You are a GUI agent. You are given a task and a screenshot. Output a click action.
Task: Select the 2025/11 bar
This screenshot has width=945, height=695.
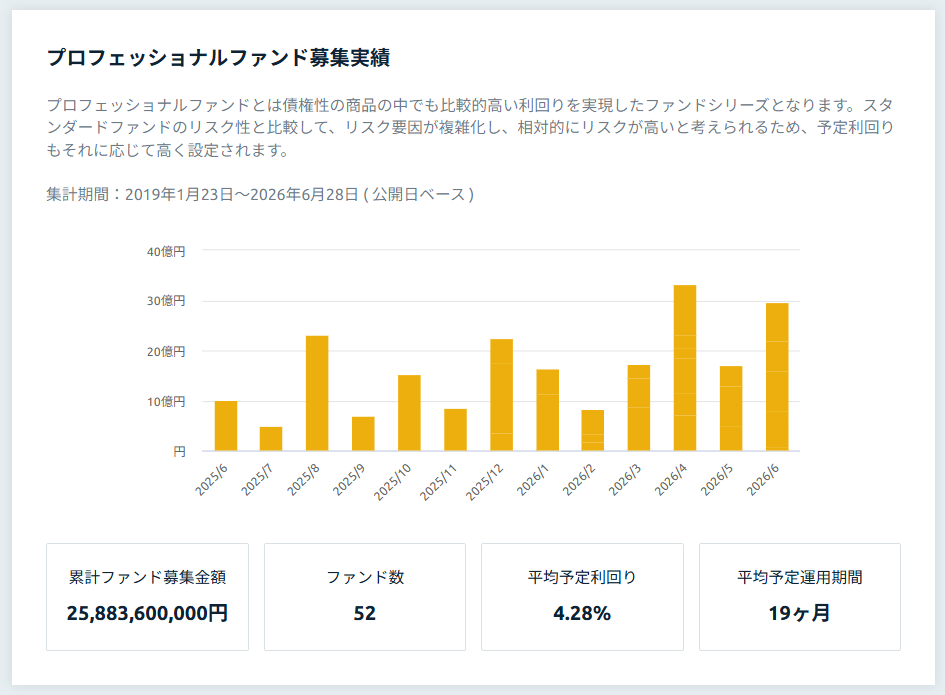click(x=456, y=430)
